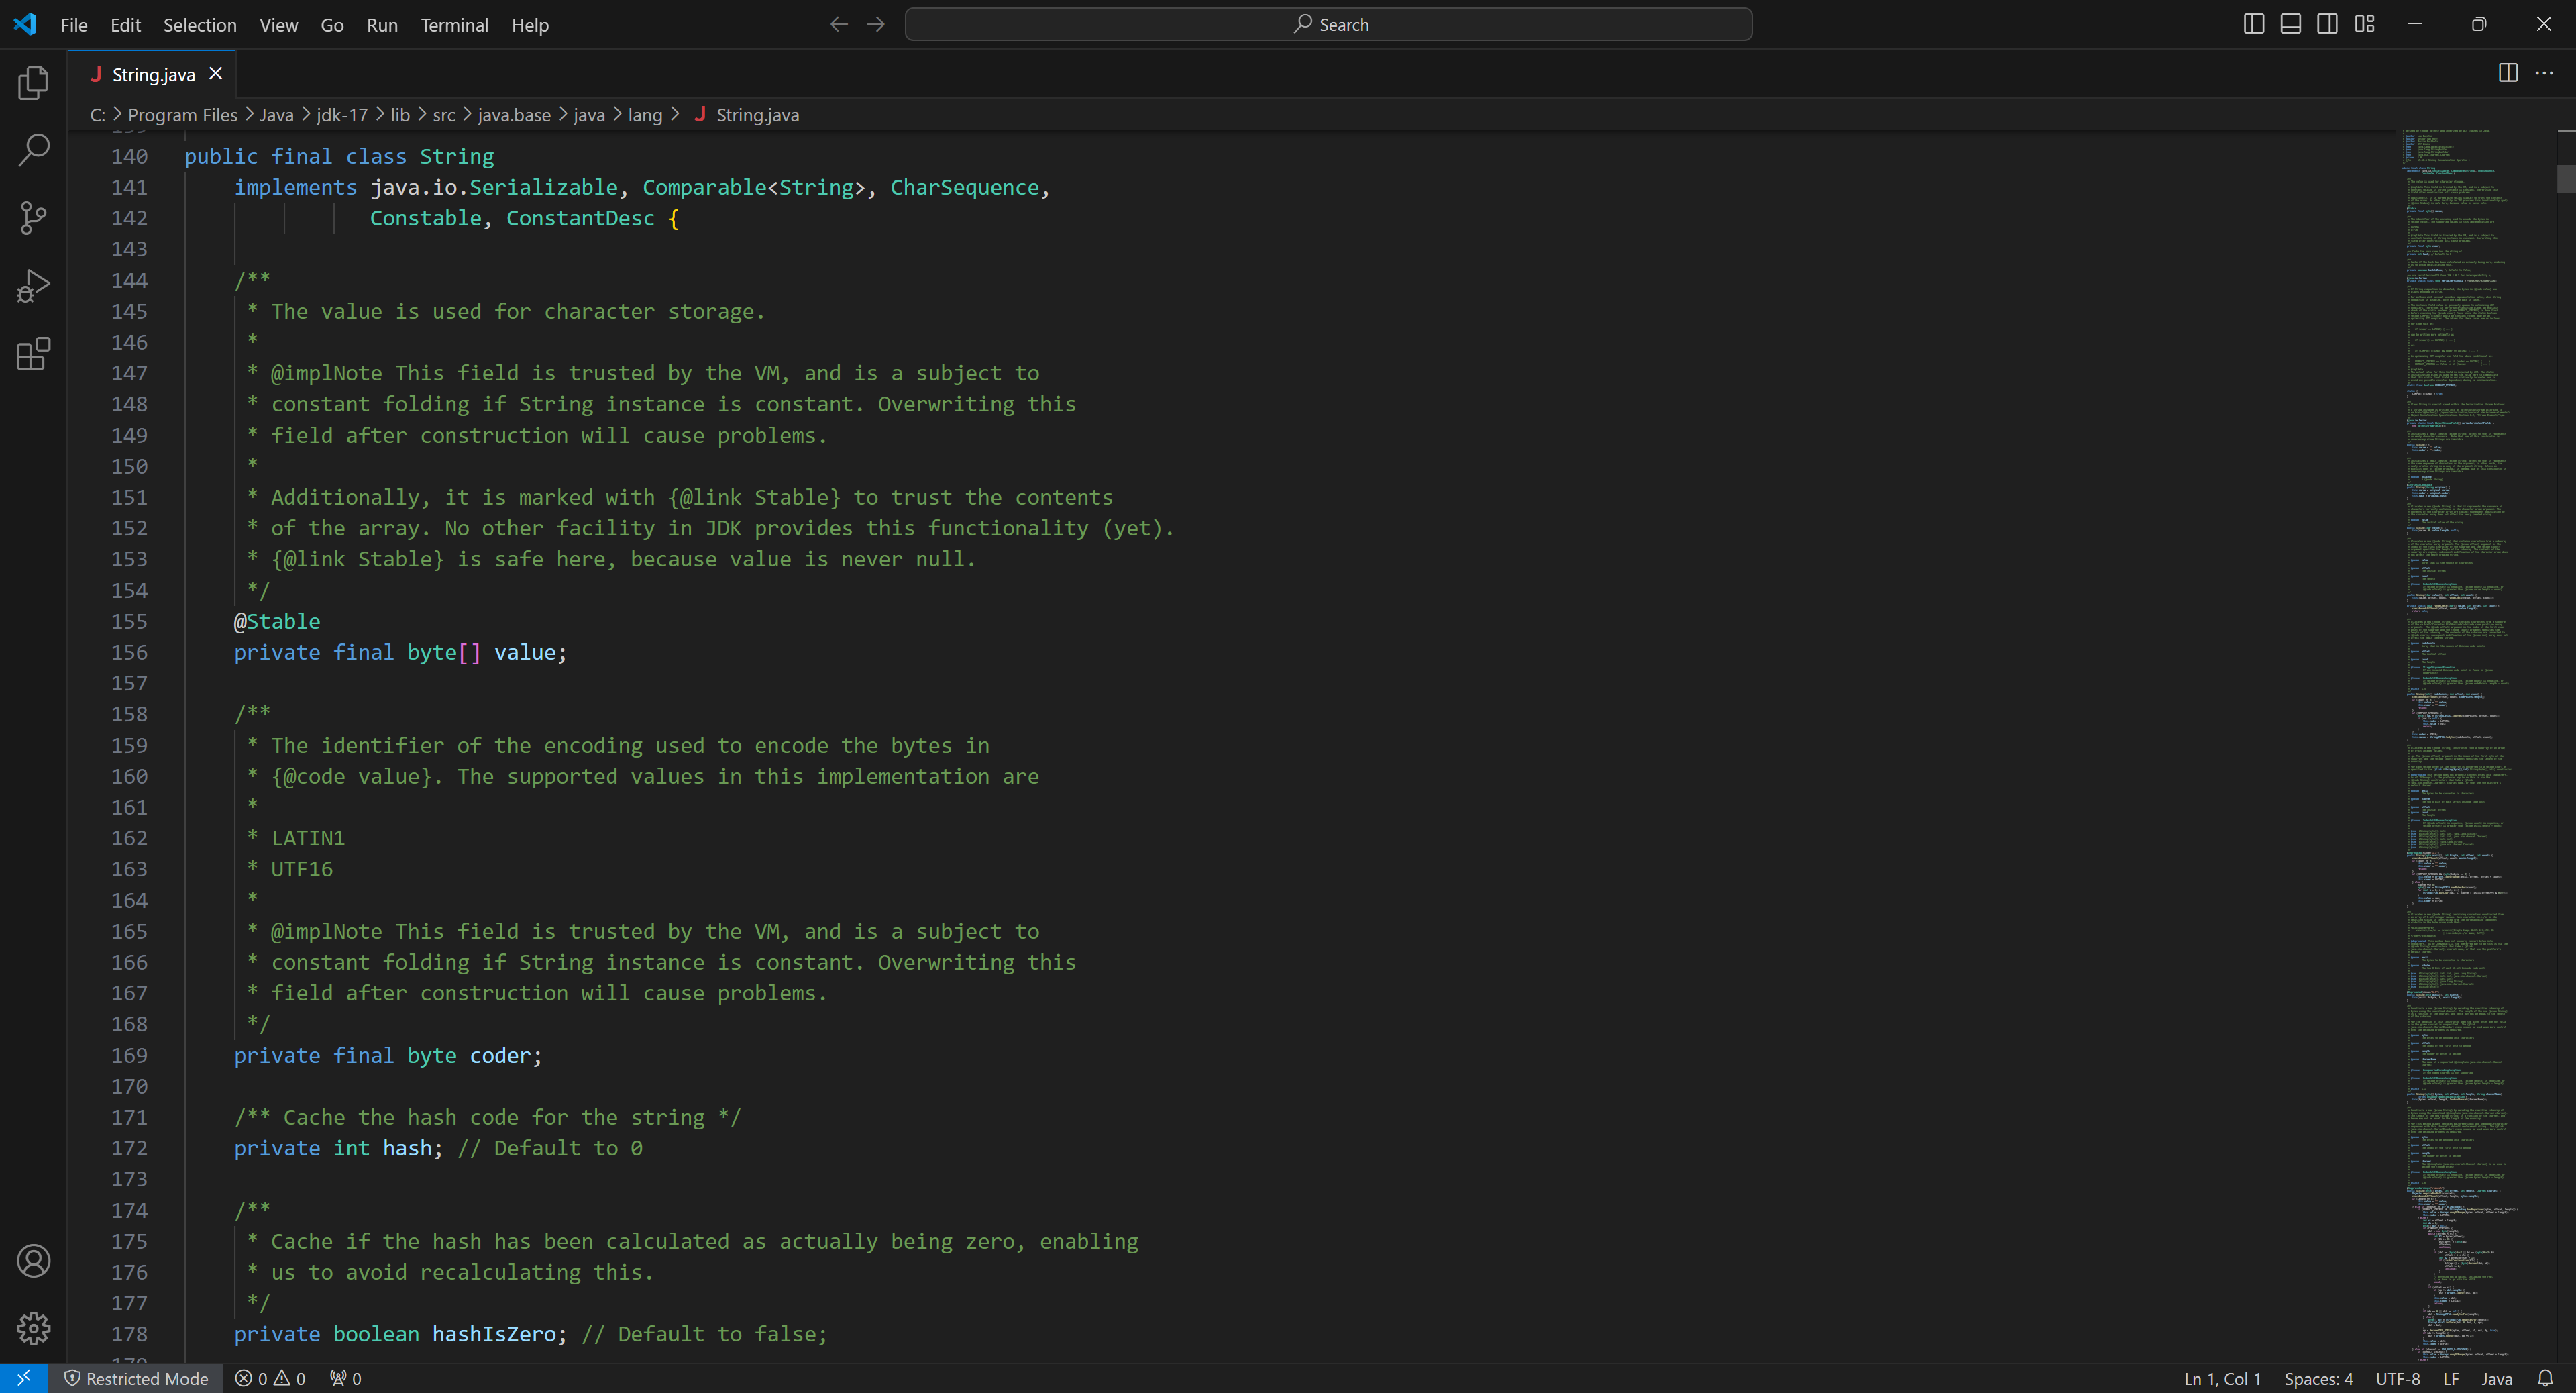
Task: Click the Split Editor Right icon
Action: pyautogui.click(x=2507, y=73)
